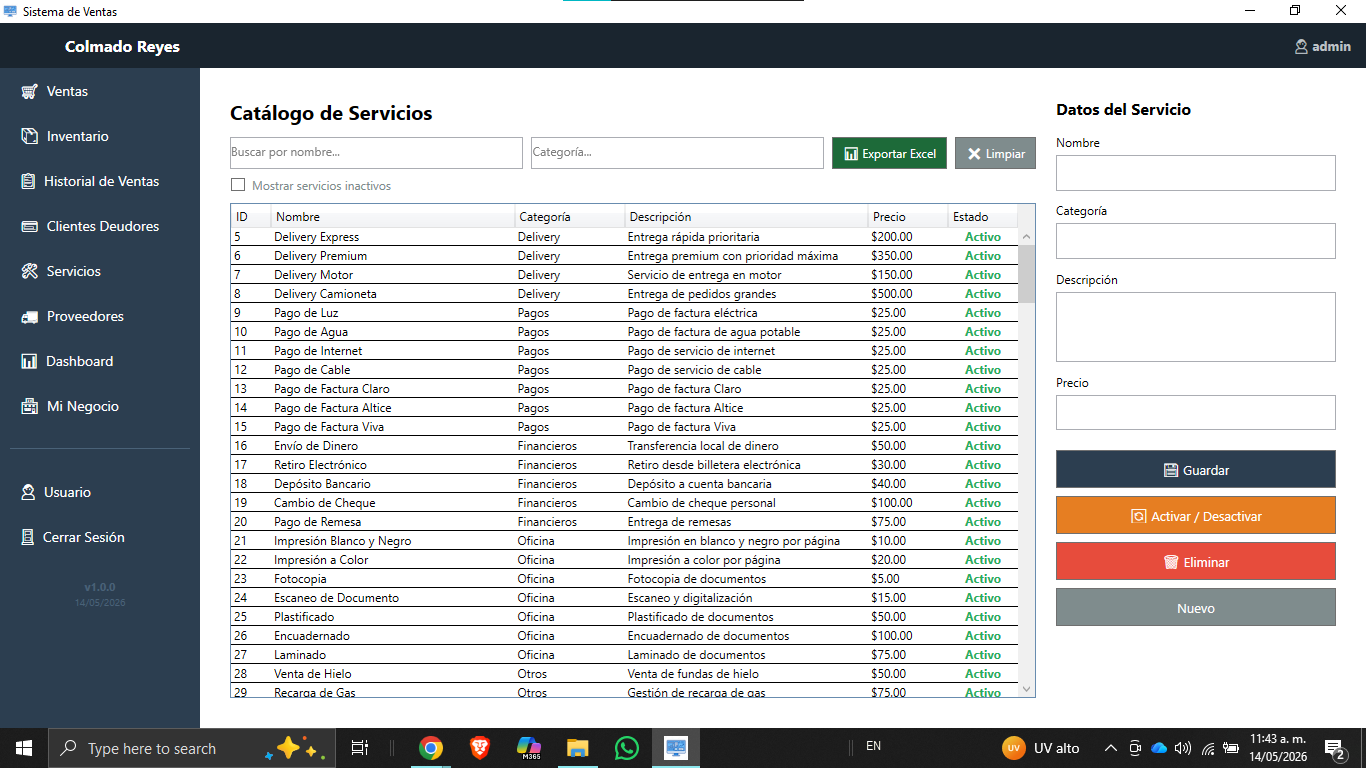Navigate to Proveedores section

coord(100,316)
